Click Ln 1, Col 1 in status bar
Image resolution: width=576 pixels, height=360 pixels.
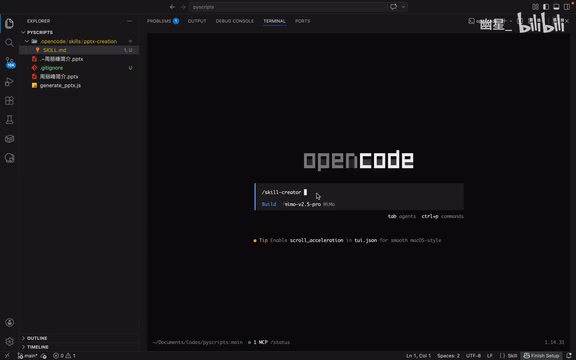click(x=418, y=356)
